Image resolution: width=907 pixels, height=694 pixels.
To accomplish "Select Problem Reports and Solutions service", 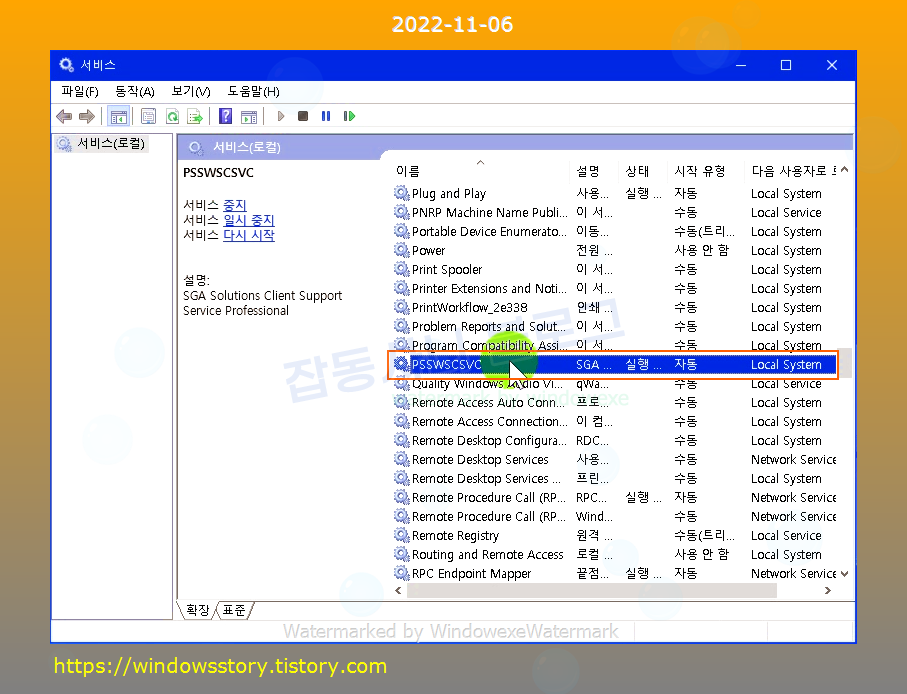I will 614,326.
